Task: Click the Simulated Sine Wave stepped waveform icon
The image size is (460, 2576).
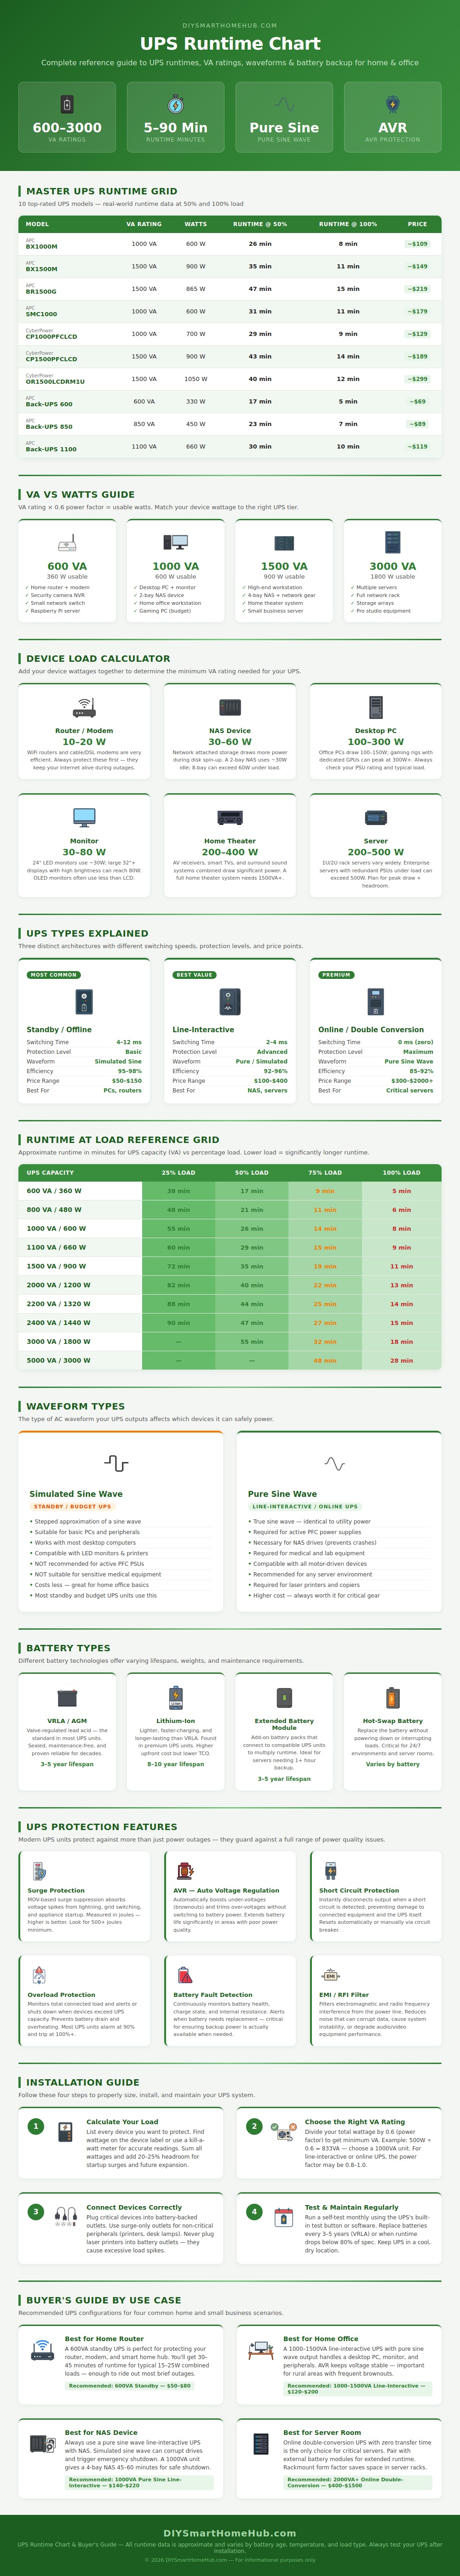Action: coord(116,1464)
